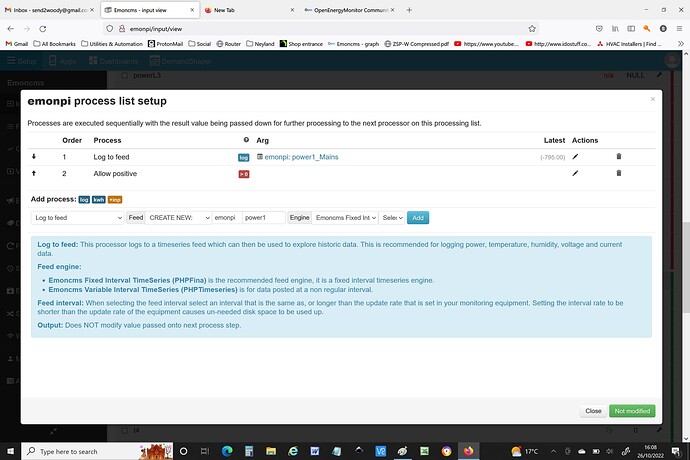Viewport: 690px width, 460px height.
Task: Click the feed tag field 'emonpi'
Action: tap(227, 218)
